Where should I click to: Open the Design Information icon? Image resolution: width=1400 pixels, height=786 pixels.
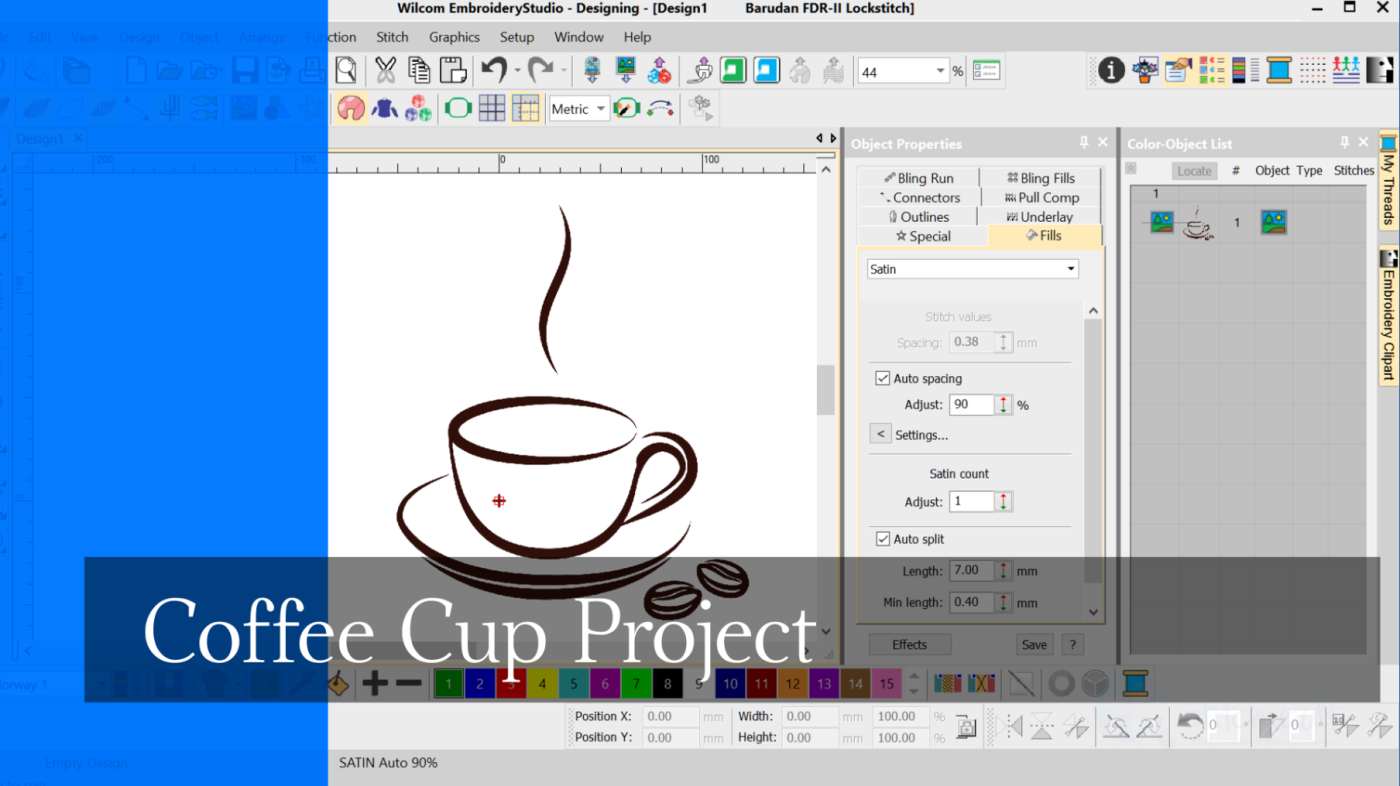click(x=1111, y=70)
